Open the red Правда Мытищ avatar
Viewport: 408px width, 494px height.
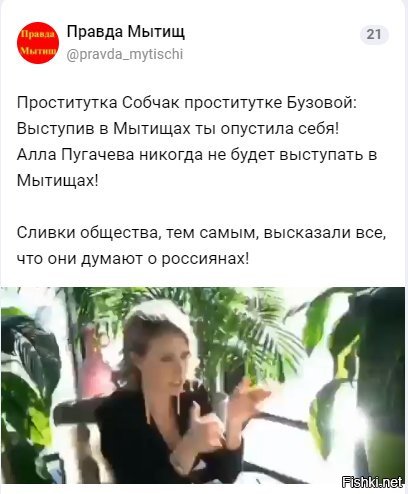click(x=38, y=43)
